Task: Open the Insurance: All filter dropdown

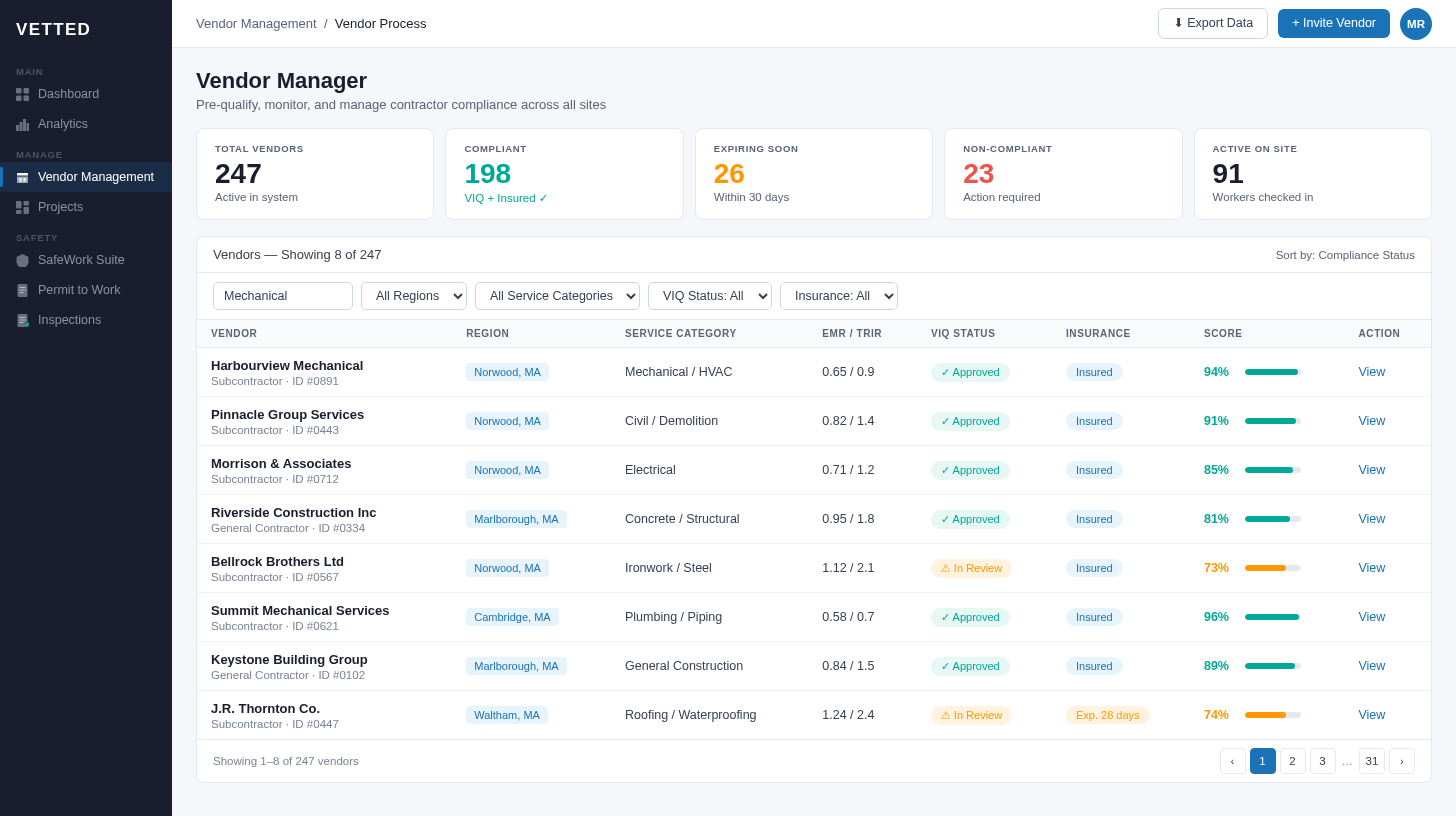Action: [838, 295]
